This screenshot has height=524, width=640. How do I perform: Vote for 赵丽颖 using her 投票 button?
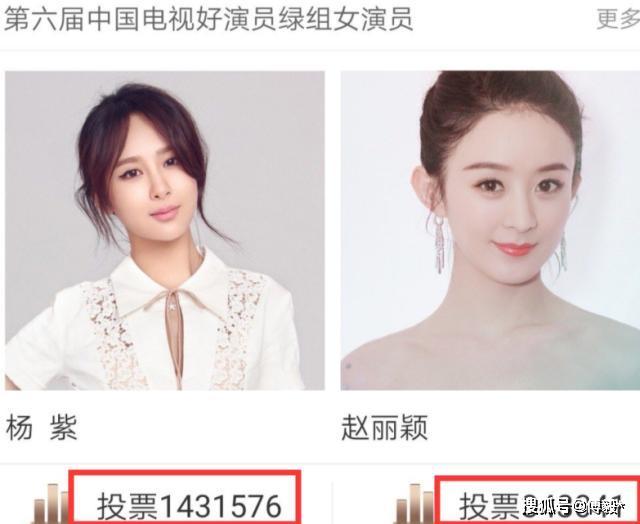pyautogui.click(x=537, y=500)
